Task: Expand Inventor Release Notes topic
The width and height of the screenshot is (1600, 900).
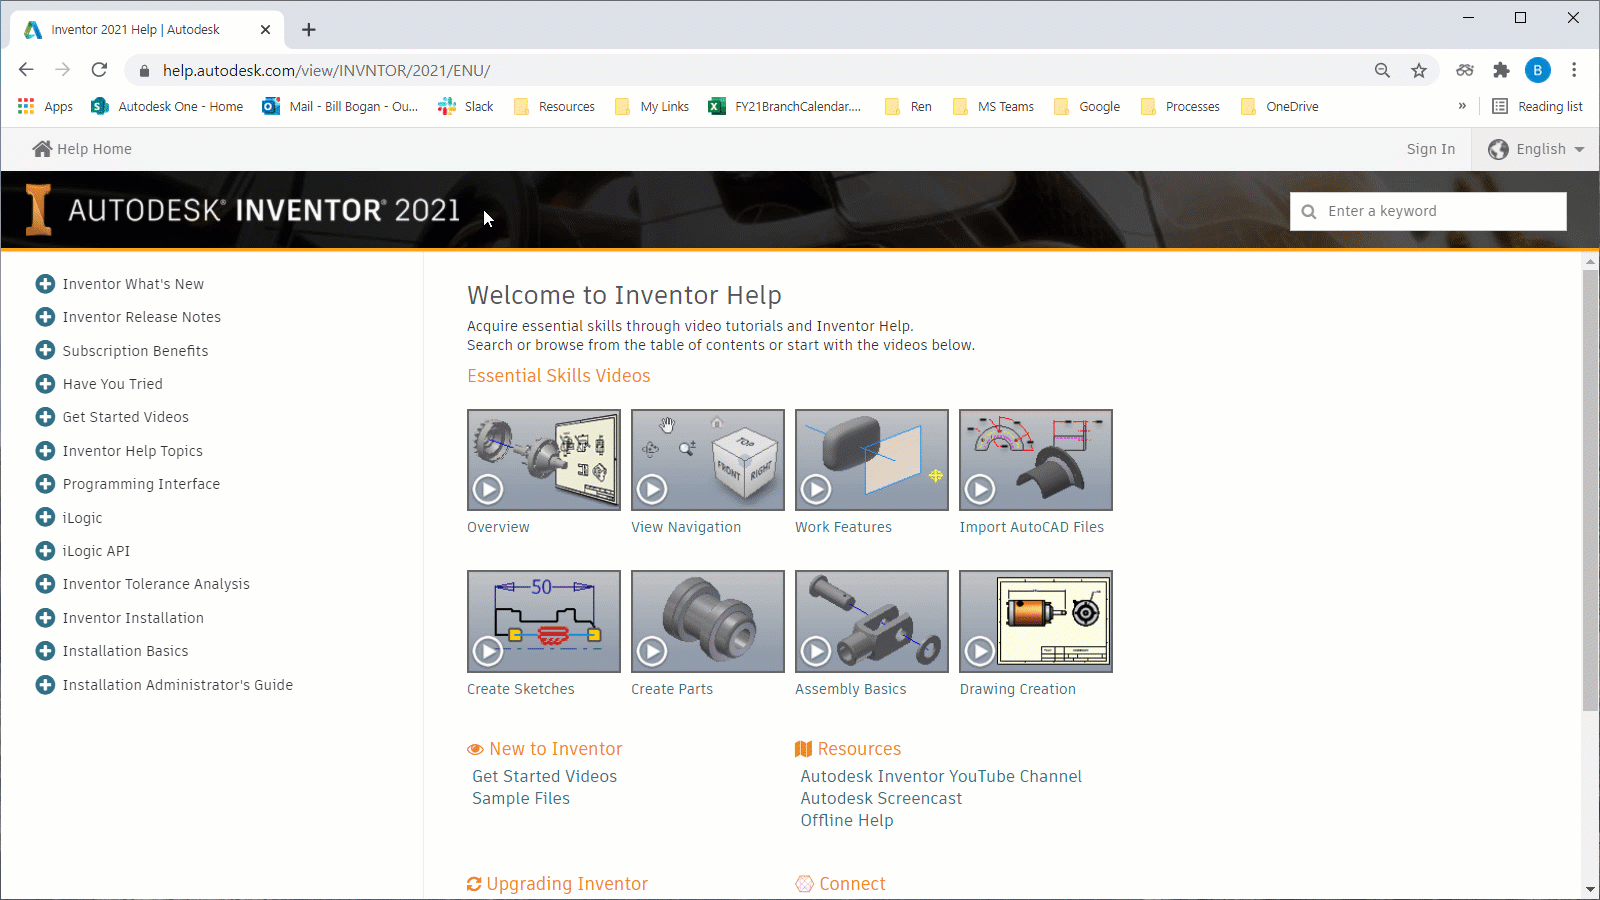Action: [45, 317]
